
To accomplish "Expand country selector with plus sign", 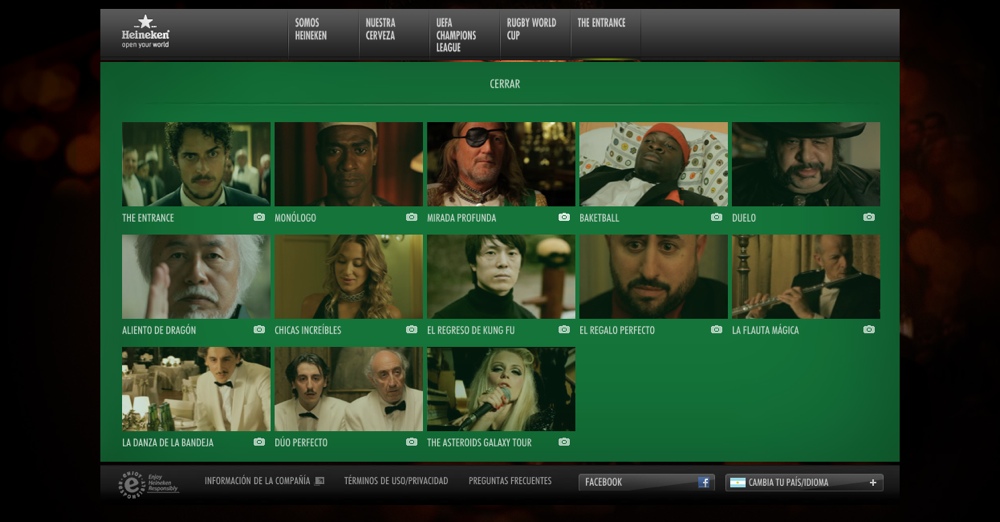I will [x=872, y=482].
